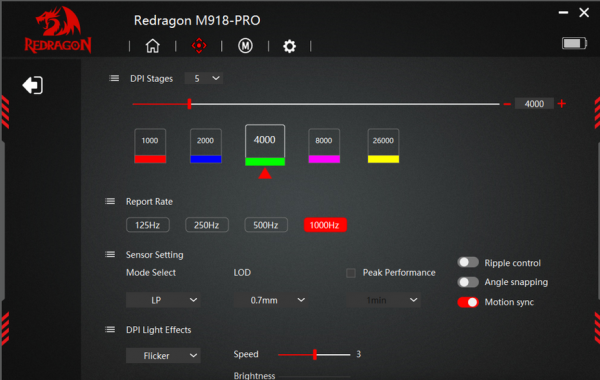The image size is (600, 380).
Task: Open the DPI crosshair settings tab
Action: tap(199, 46)
